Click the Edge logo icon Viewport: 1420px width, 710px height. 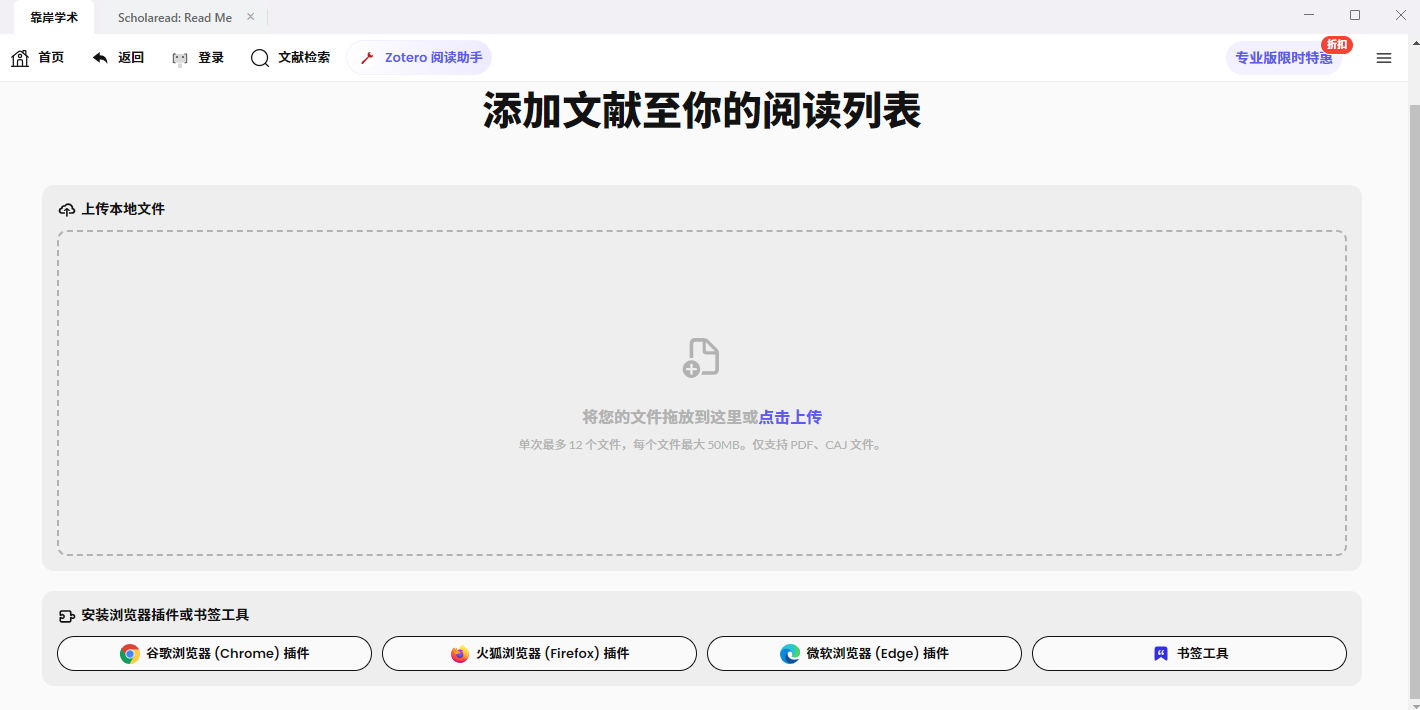click(x=789, y=653)
